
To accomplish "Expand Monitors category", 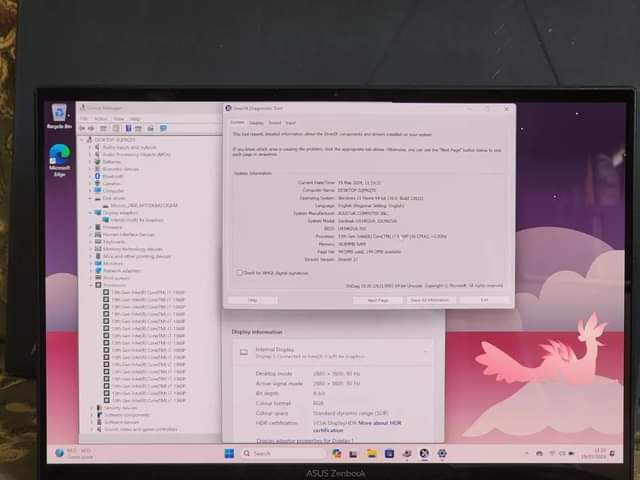I will [x=90, y=263].
